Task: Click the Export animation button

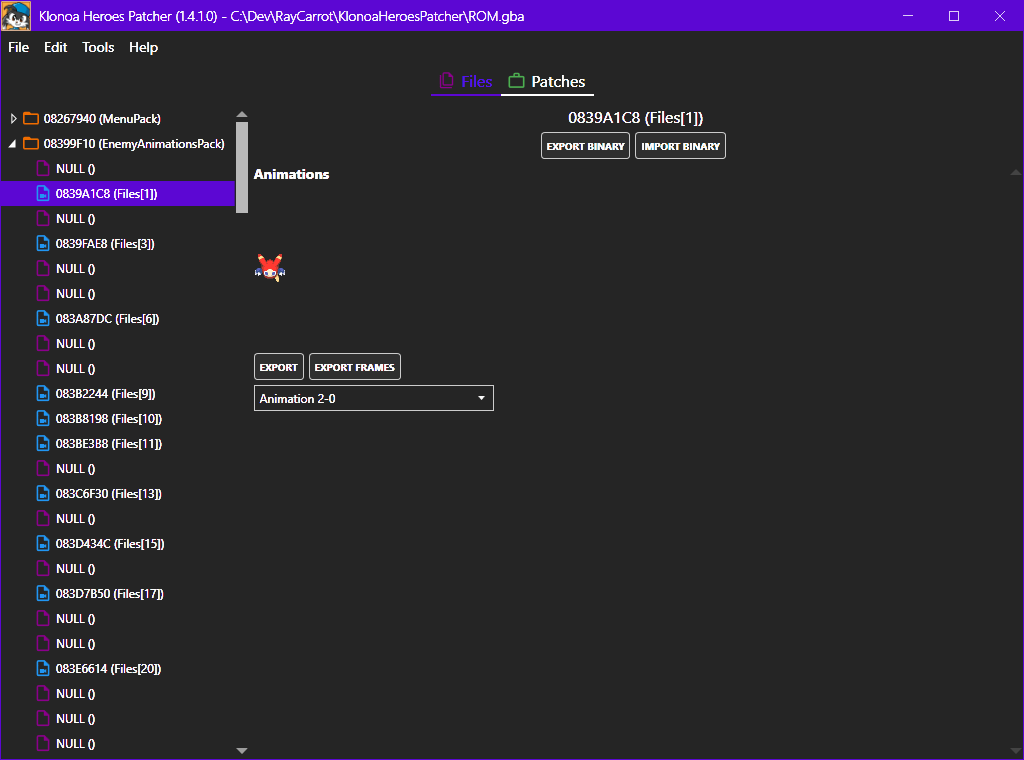Action: tap(278, 367)
